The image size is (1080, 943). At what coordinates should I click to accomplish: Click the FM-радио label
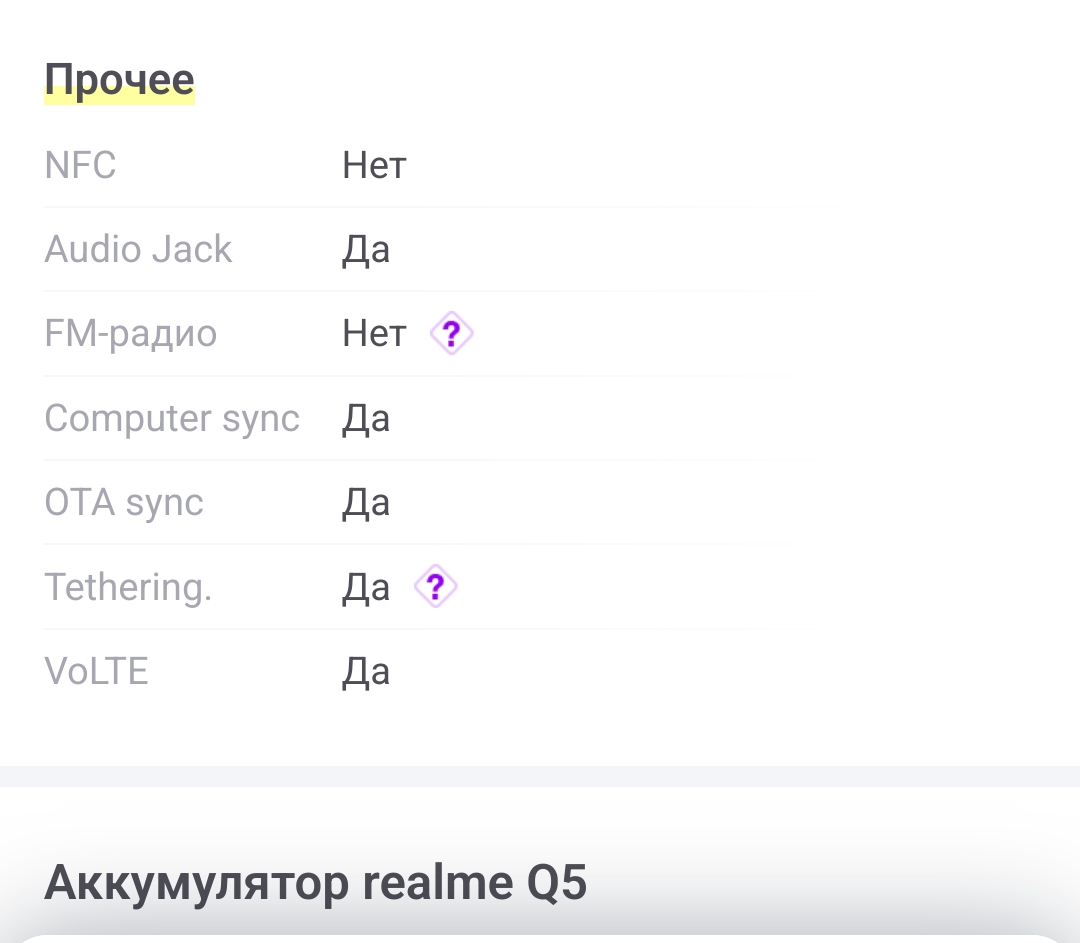(x=130, y=333)
